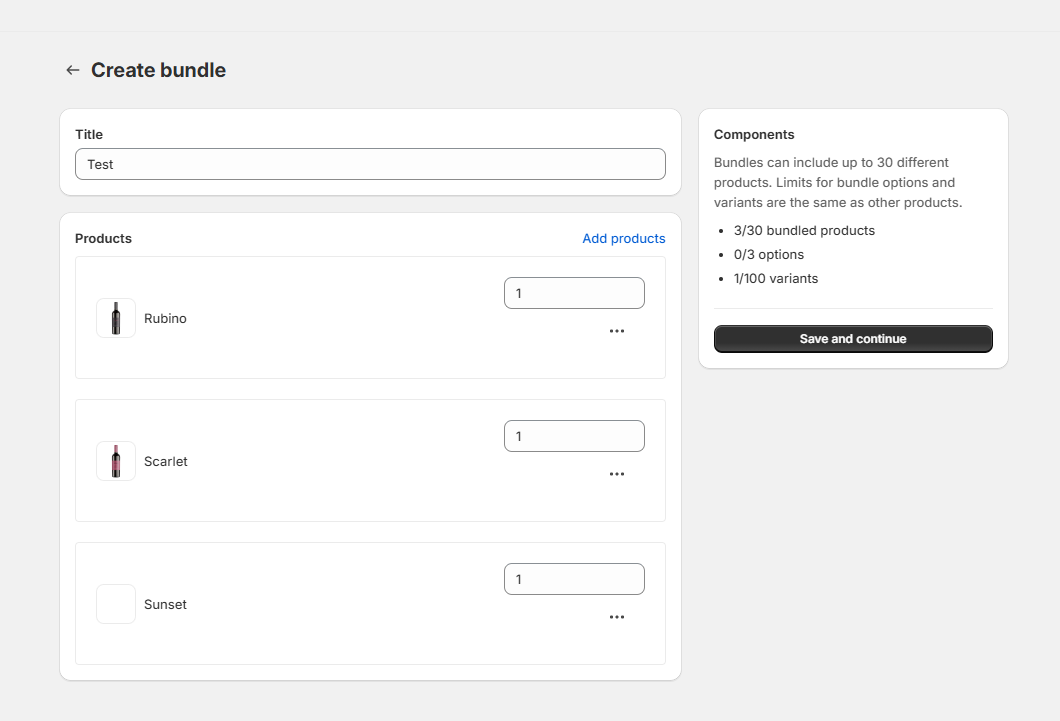The image size is (1060, 721).
Task: Open the three-dot menu for Scarlet
Action: (616, 474)
